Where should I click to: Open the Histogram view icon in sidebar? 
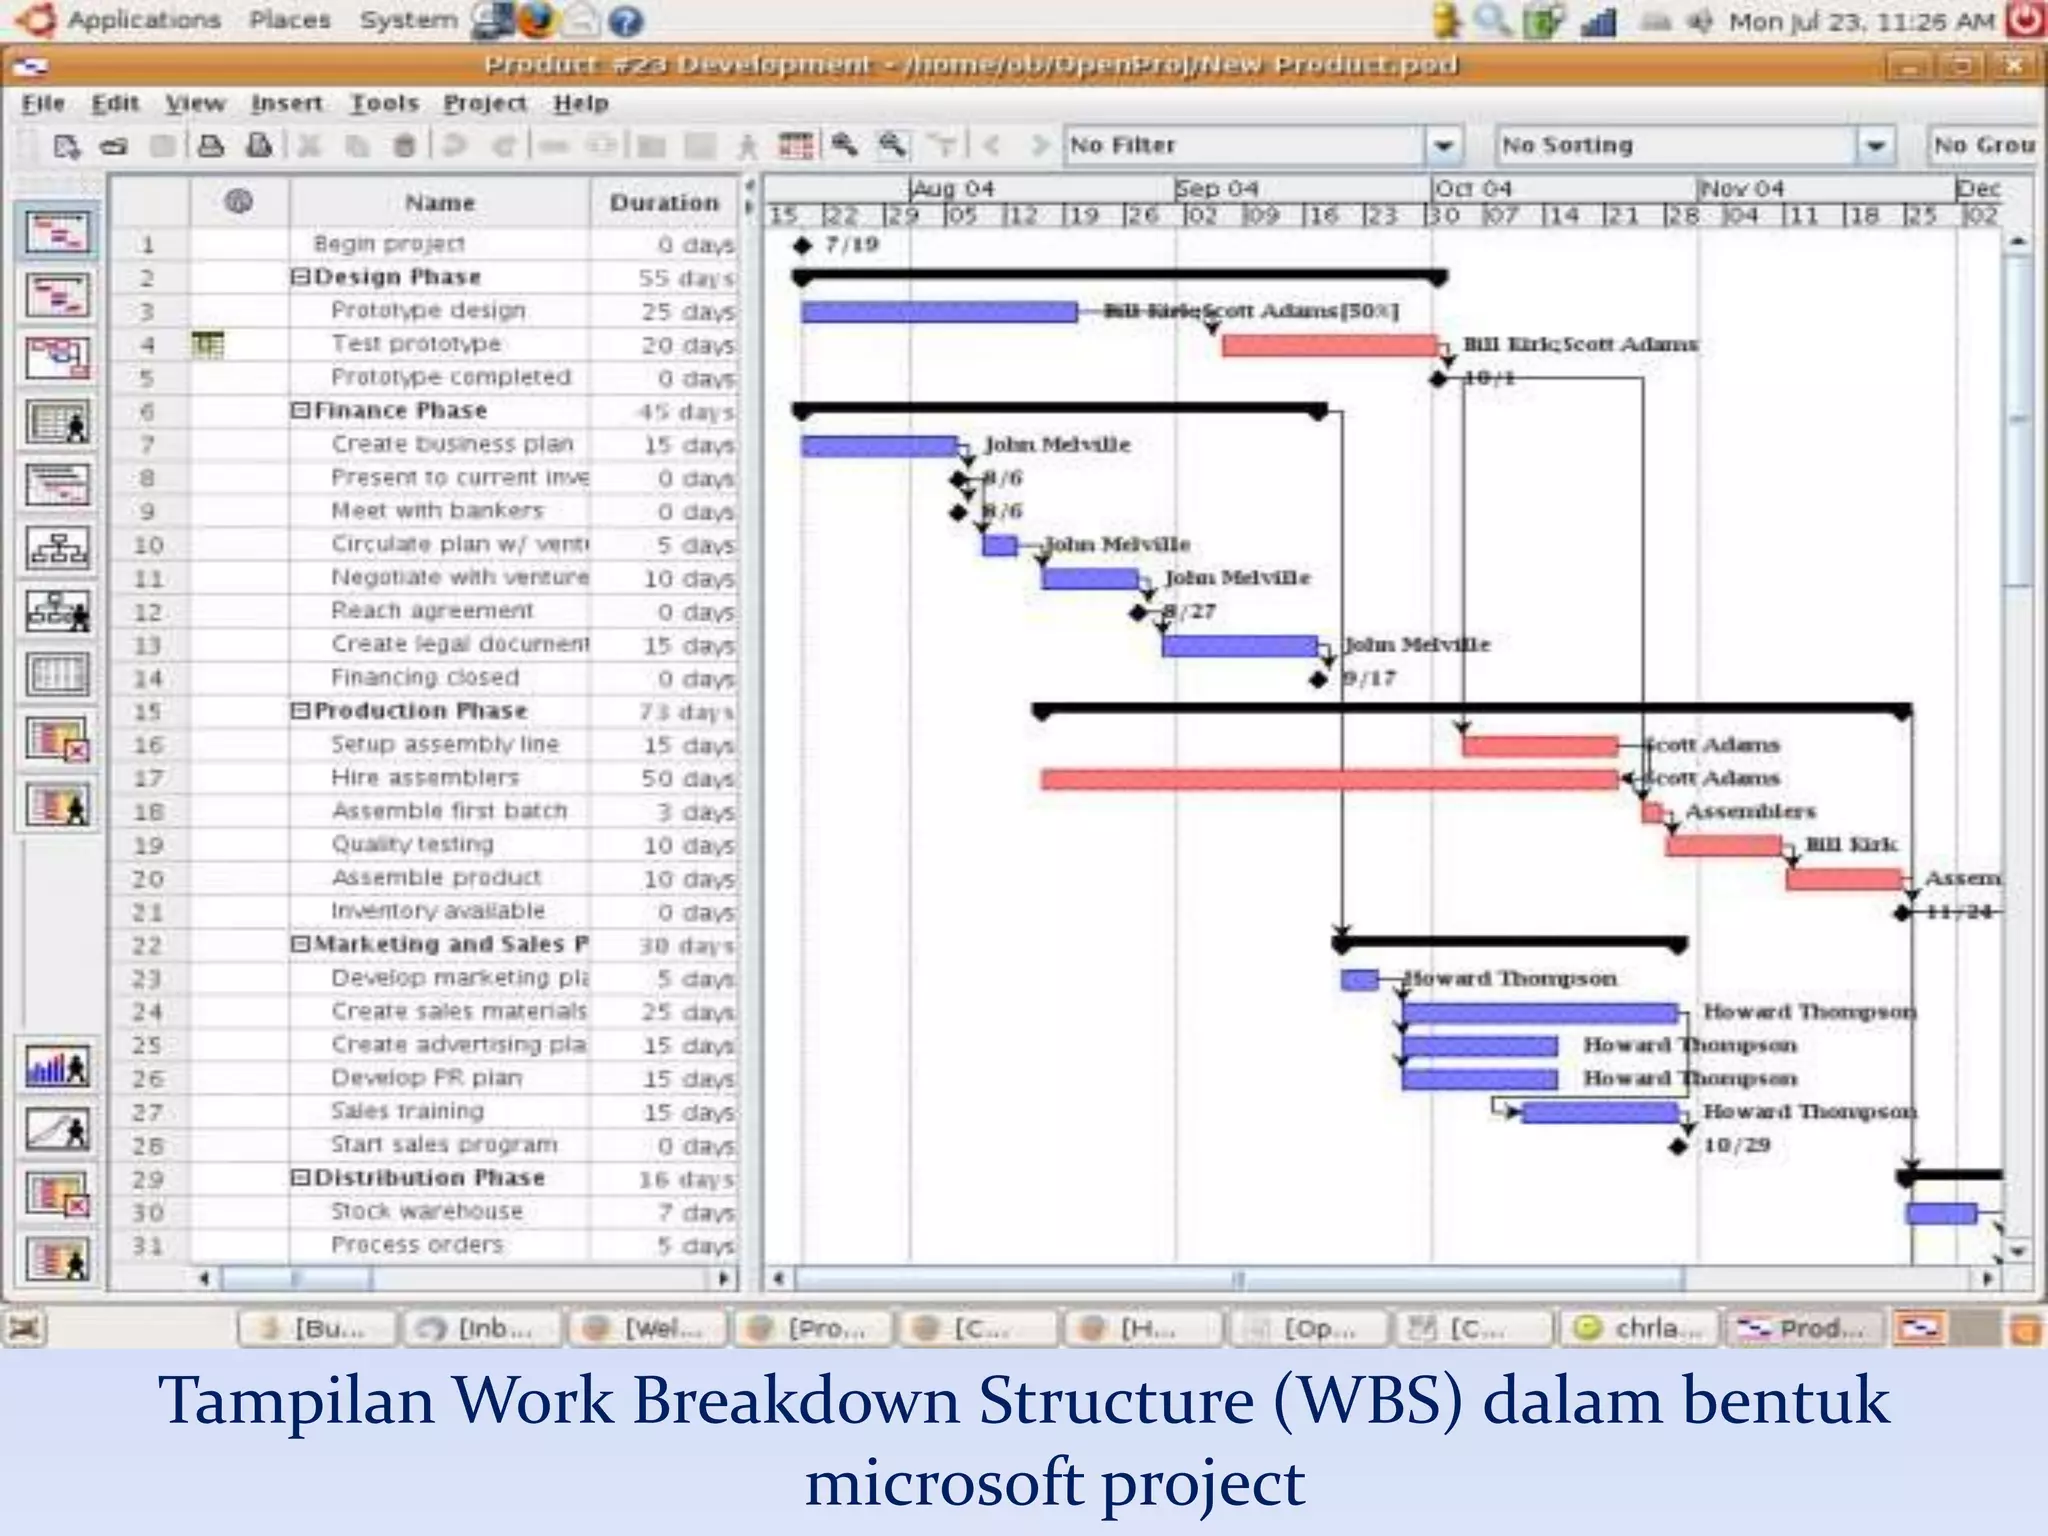58,1068
